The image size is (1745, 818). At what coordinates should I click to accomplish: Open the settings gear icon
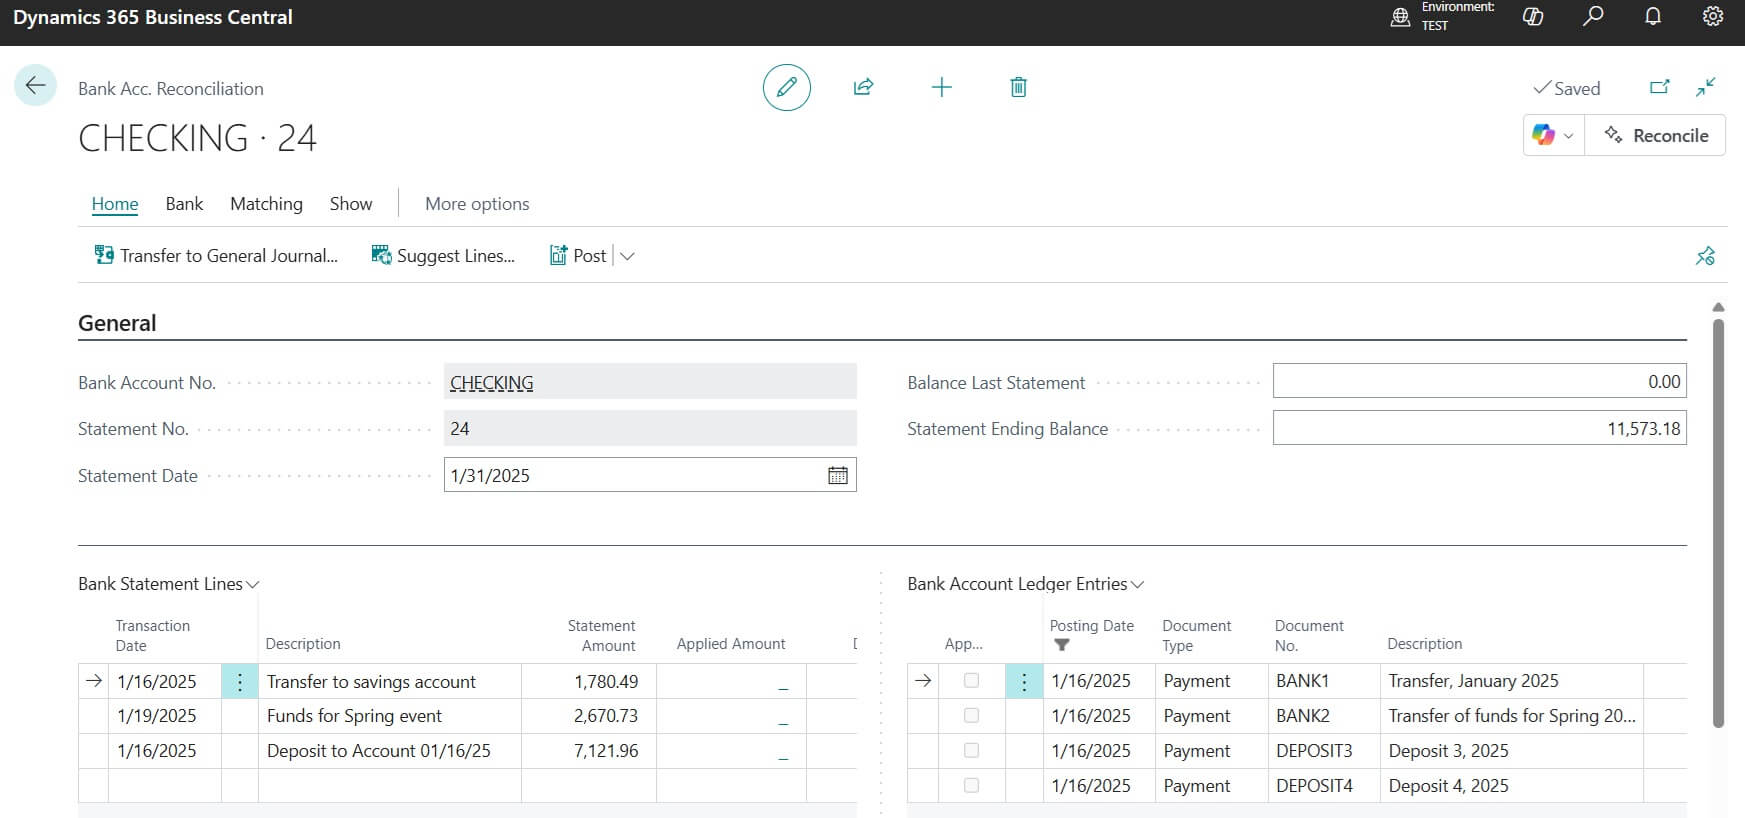[1713, 17]
